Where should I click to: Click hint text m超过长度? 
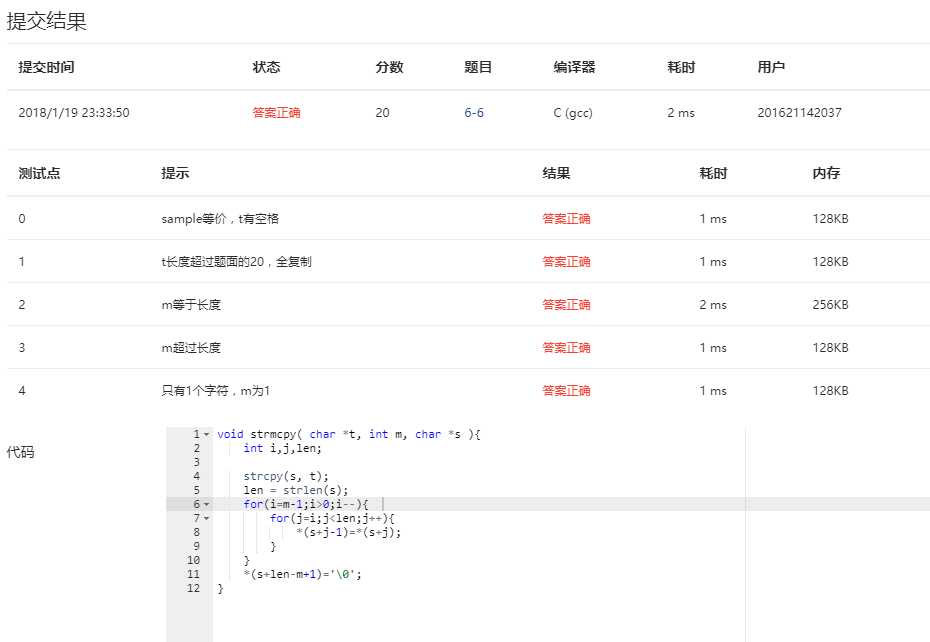click(191, 348)
